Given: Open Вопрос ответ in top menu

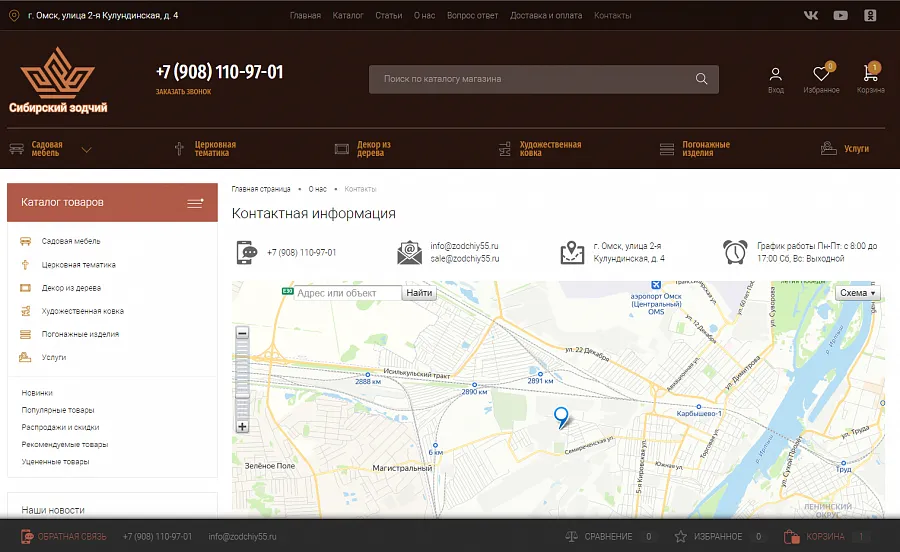Looking at the screenshot, I should (x=472, y=15).
